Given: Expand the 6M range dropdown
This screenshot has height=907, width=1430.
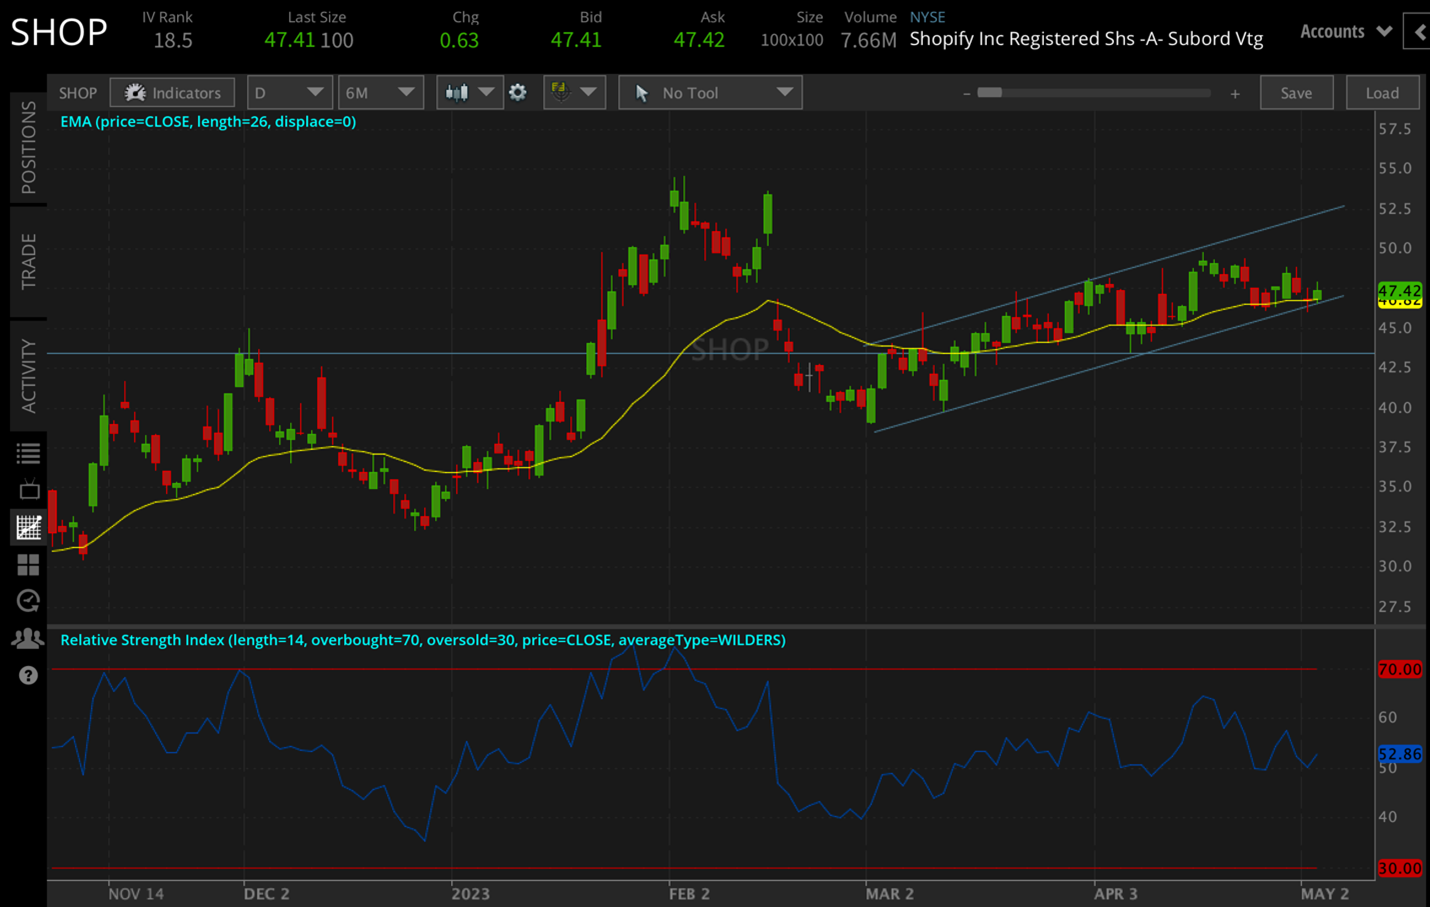Looking at the screenshot, I should coord(381,92).
